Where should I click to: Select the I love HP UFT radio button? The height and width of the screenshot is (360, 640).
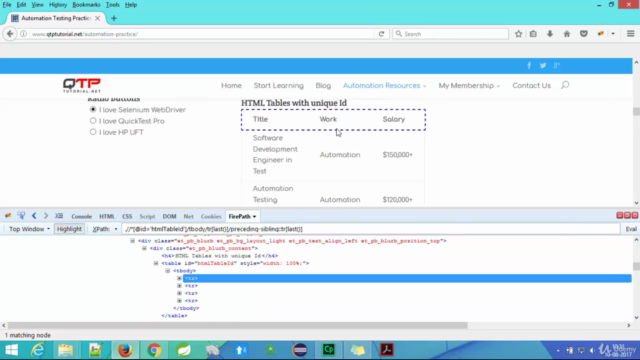click(93, 132)
